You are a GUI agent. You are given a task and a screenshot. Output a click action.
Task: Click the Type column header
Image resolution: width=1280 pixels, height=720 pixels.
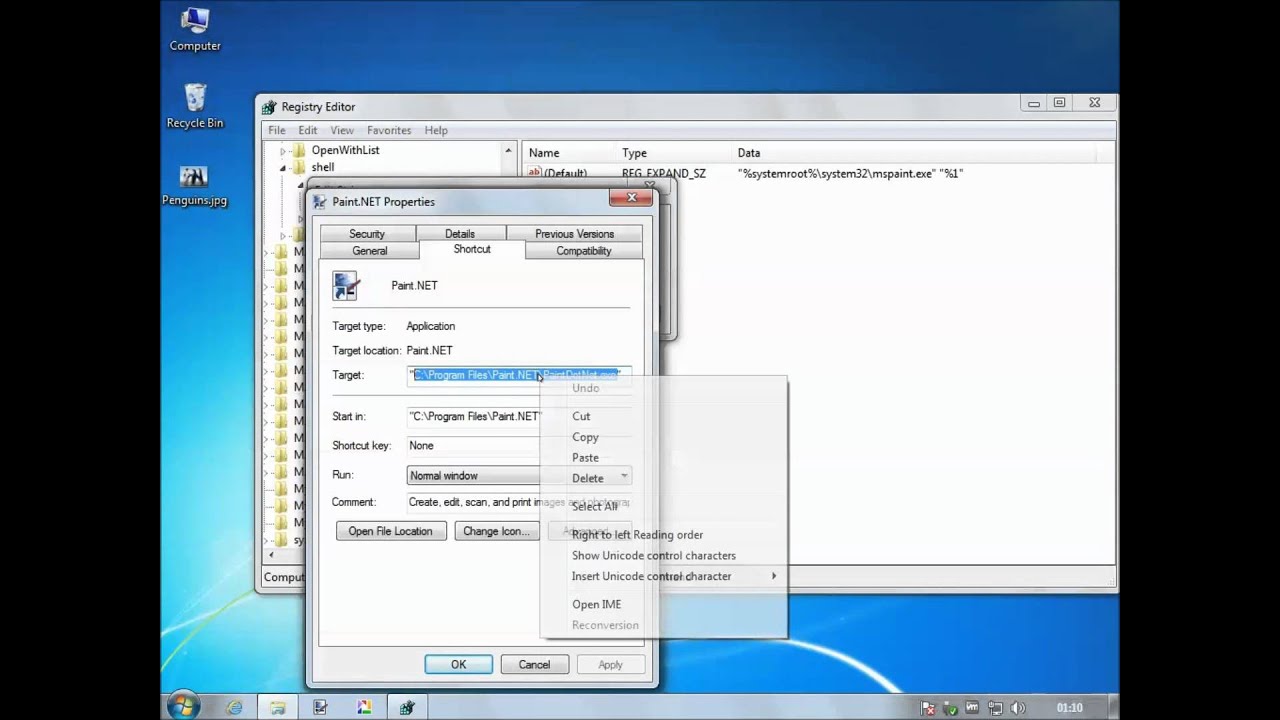(674, 153)
